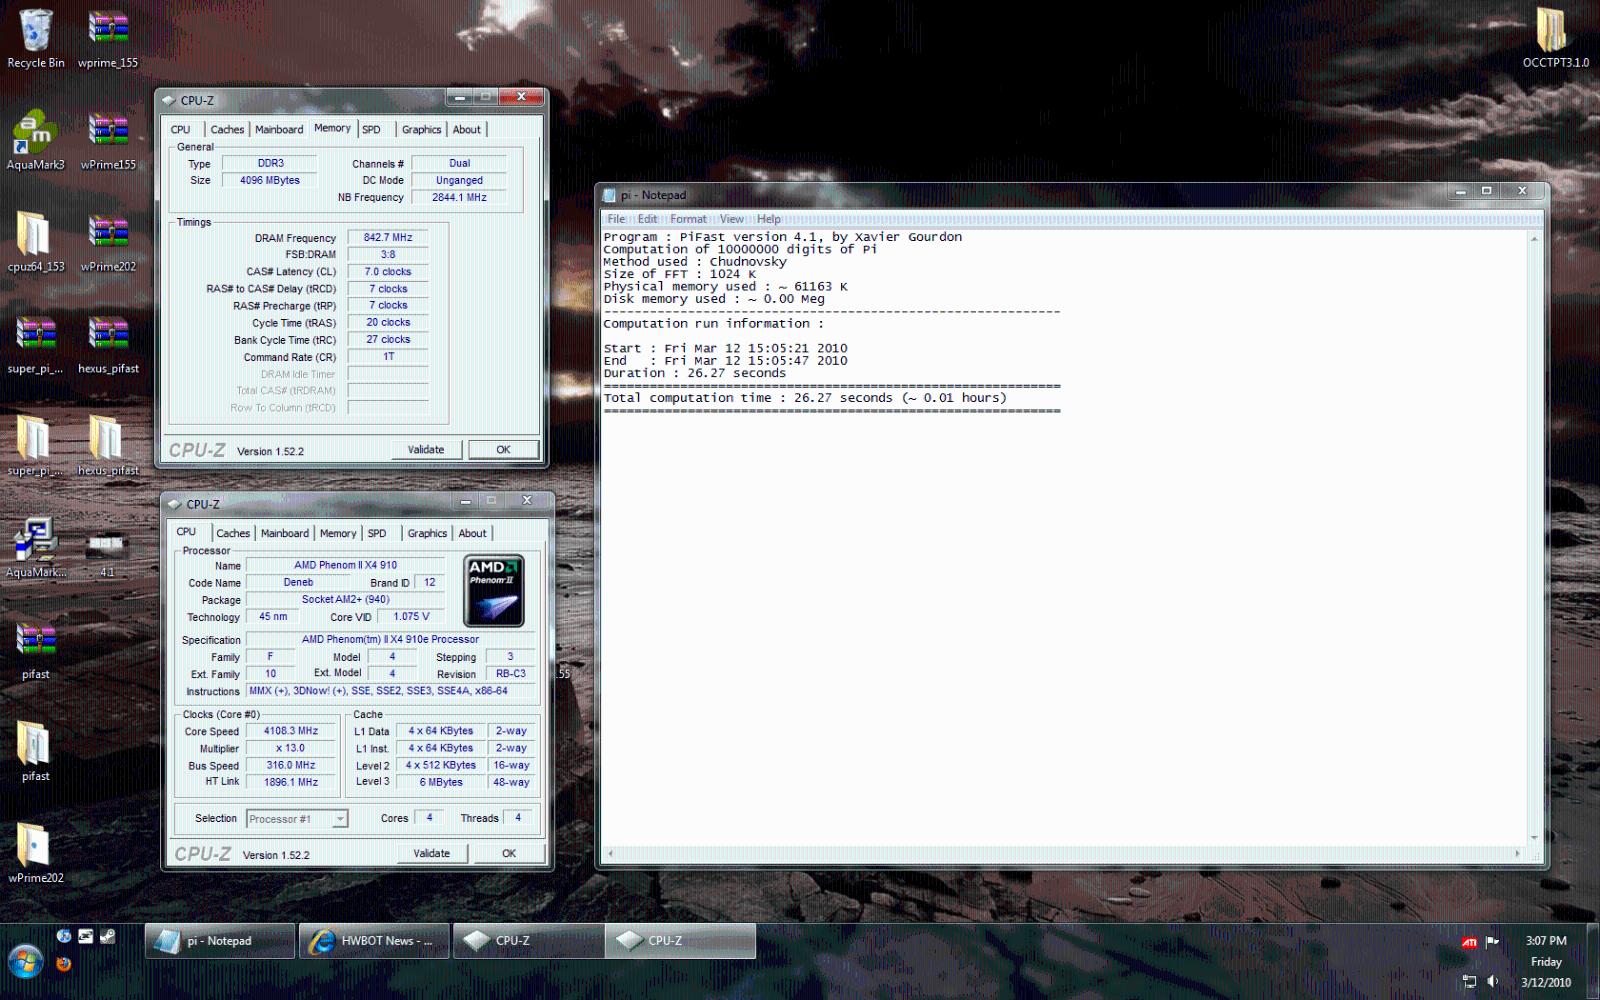Open the Recycle Bin on the desktop
Image resolution: width=1600 pixels, height=1000 pixels.
(35, 40)
